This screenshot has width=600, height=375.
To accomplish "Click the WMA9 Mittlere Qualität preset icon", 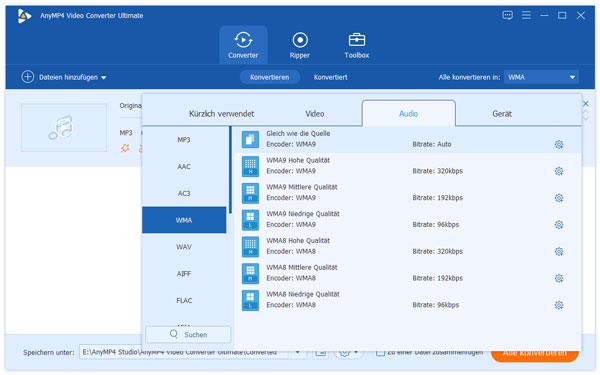I will tap(250, 193).
